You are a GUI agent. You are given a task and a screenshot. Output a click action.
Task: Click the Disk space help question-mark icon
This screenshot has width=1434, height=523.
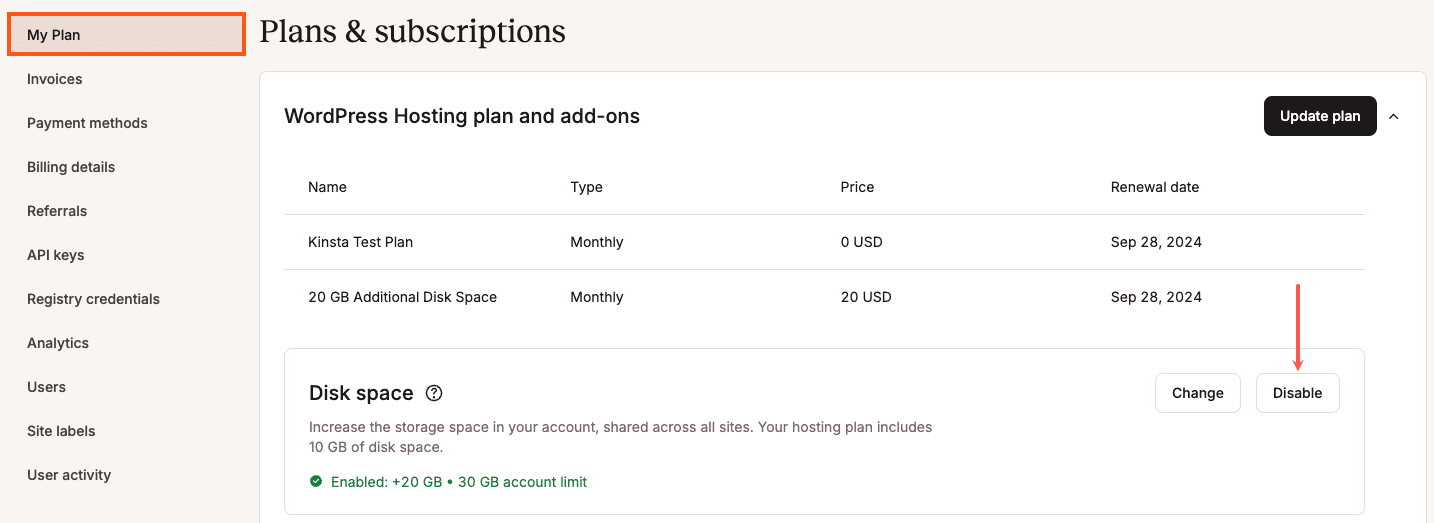[x=434, y=393]
